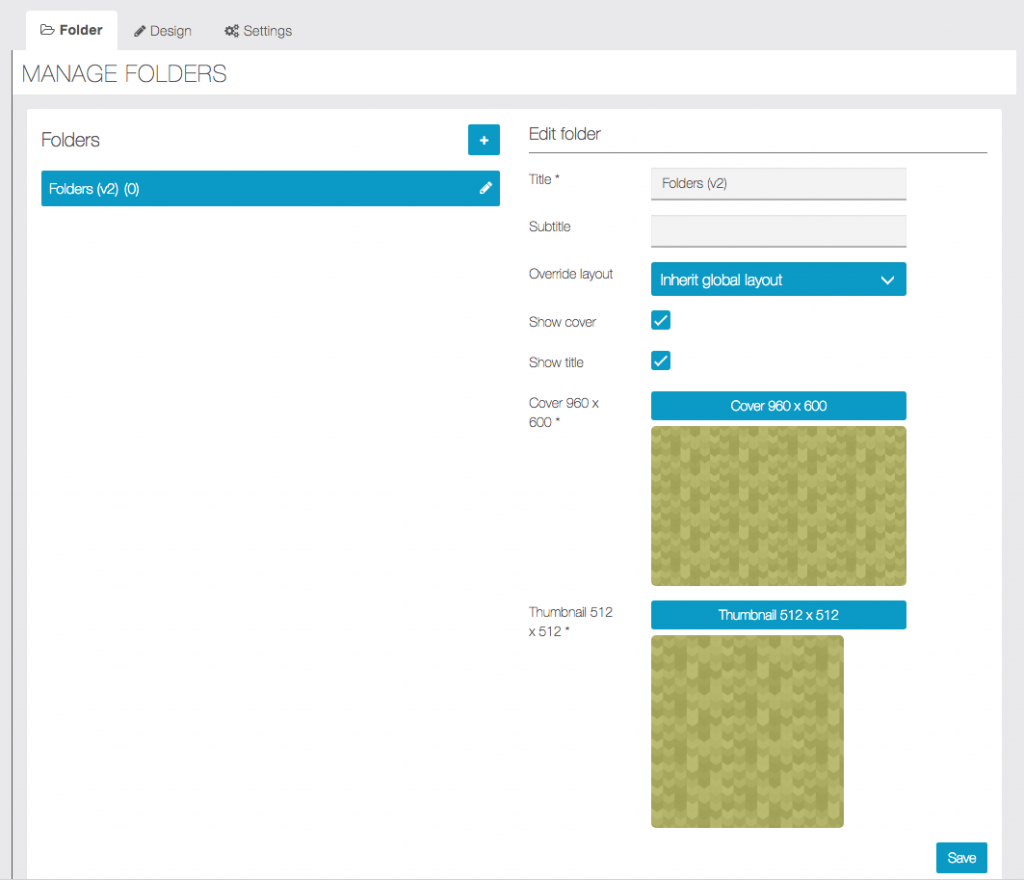This screenshot has height=880, width=1024.
Task: Focus the Title input field
Action: [778, 184]
